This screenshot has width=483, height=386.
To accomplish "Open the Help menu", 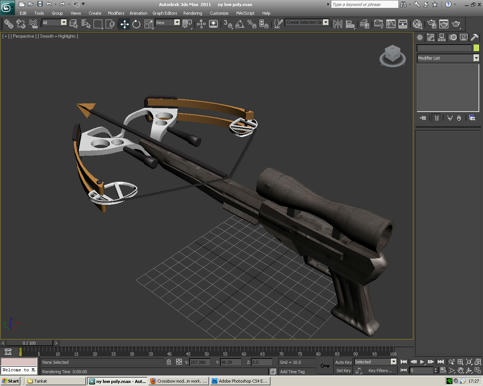I will 266,13.
